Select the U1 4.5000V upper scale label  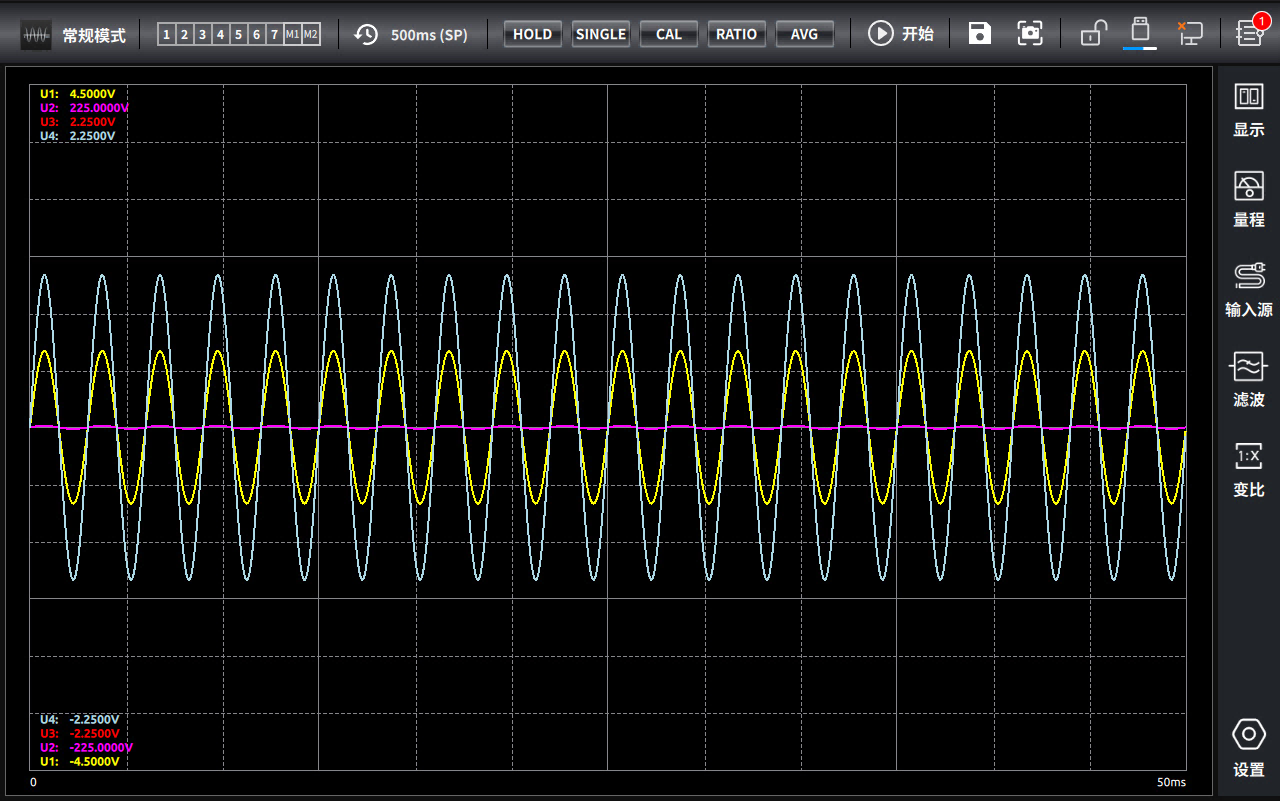(x=78, y=94)
